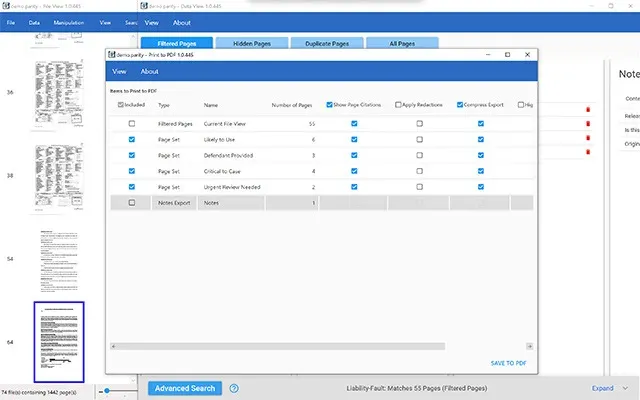
Task: Toggle Compress Export header checkbox
Action: (x=460, y=105)
